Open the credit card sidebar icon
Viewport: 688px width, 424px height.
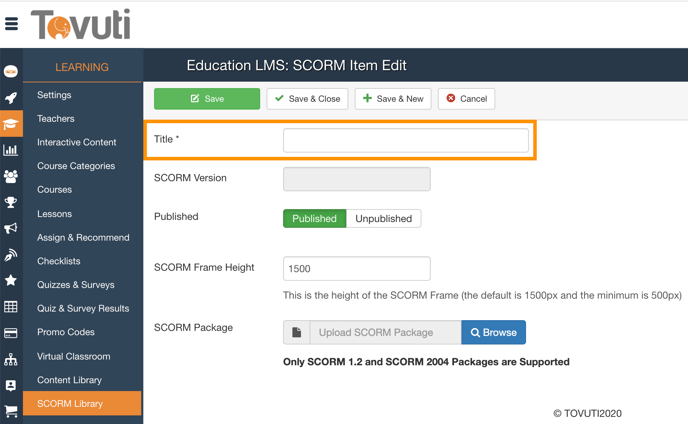pos(11,333)
